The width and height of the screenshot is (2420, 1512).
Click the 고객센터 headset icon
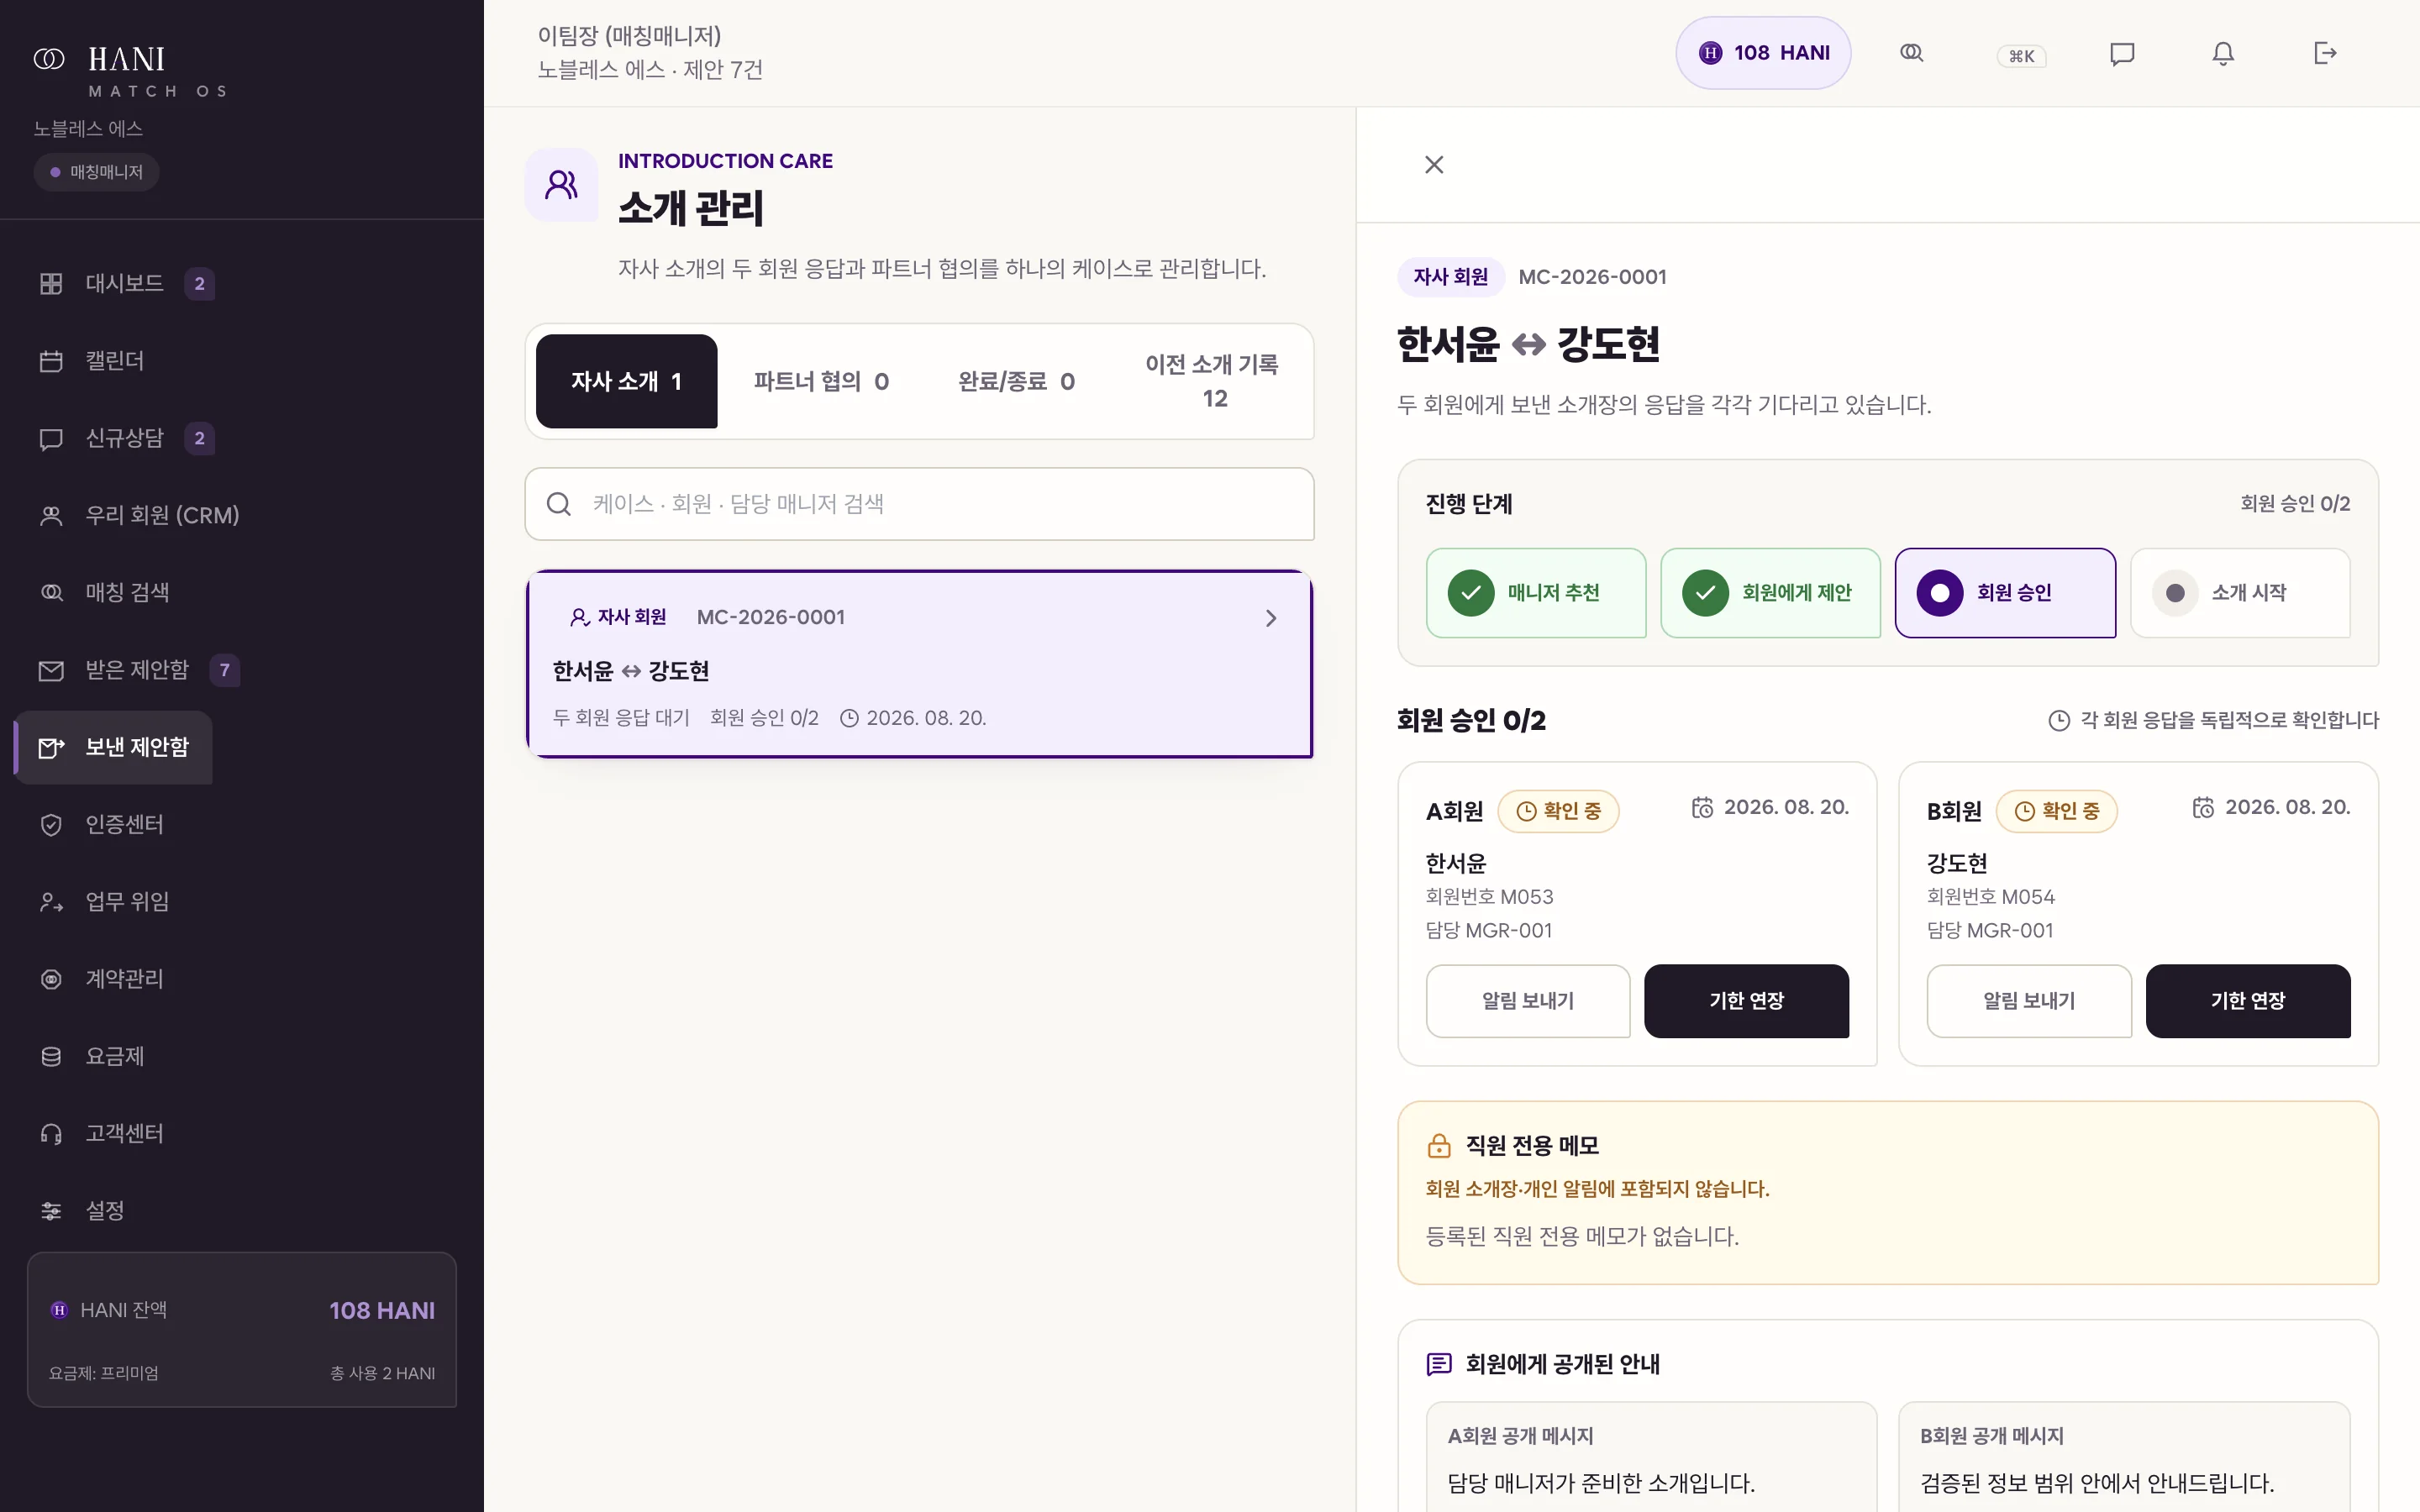(x=51, y=1134)
